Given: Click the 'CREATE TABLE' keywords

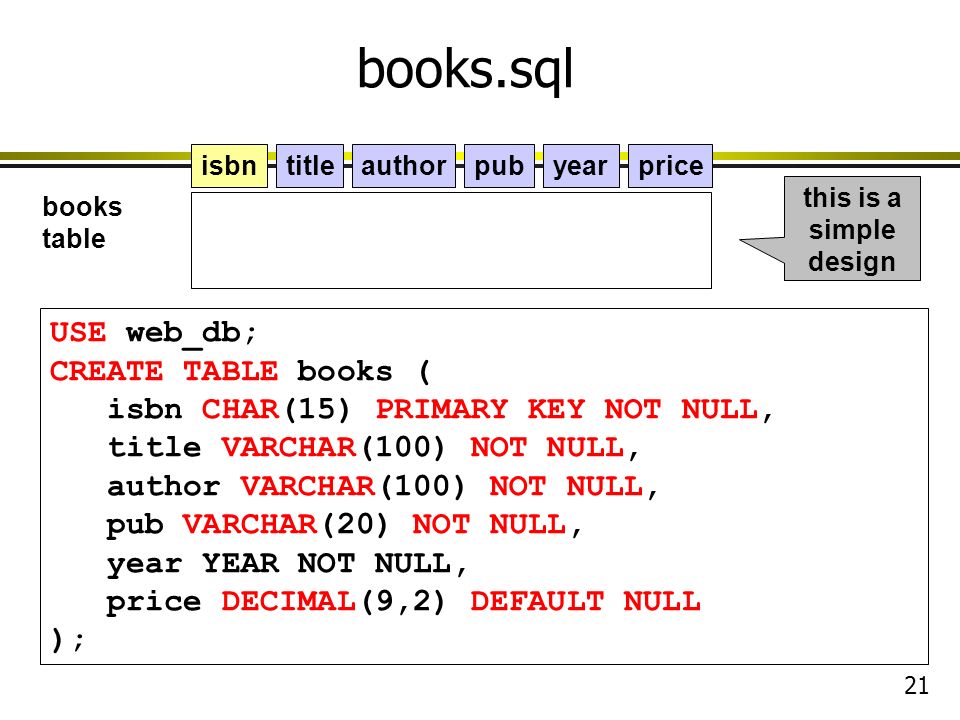Looking at the screenshot, I should (163, 372).
